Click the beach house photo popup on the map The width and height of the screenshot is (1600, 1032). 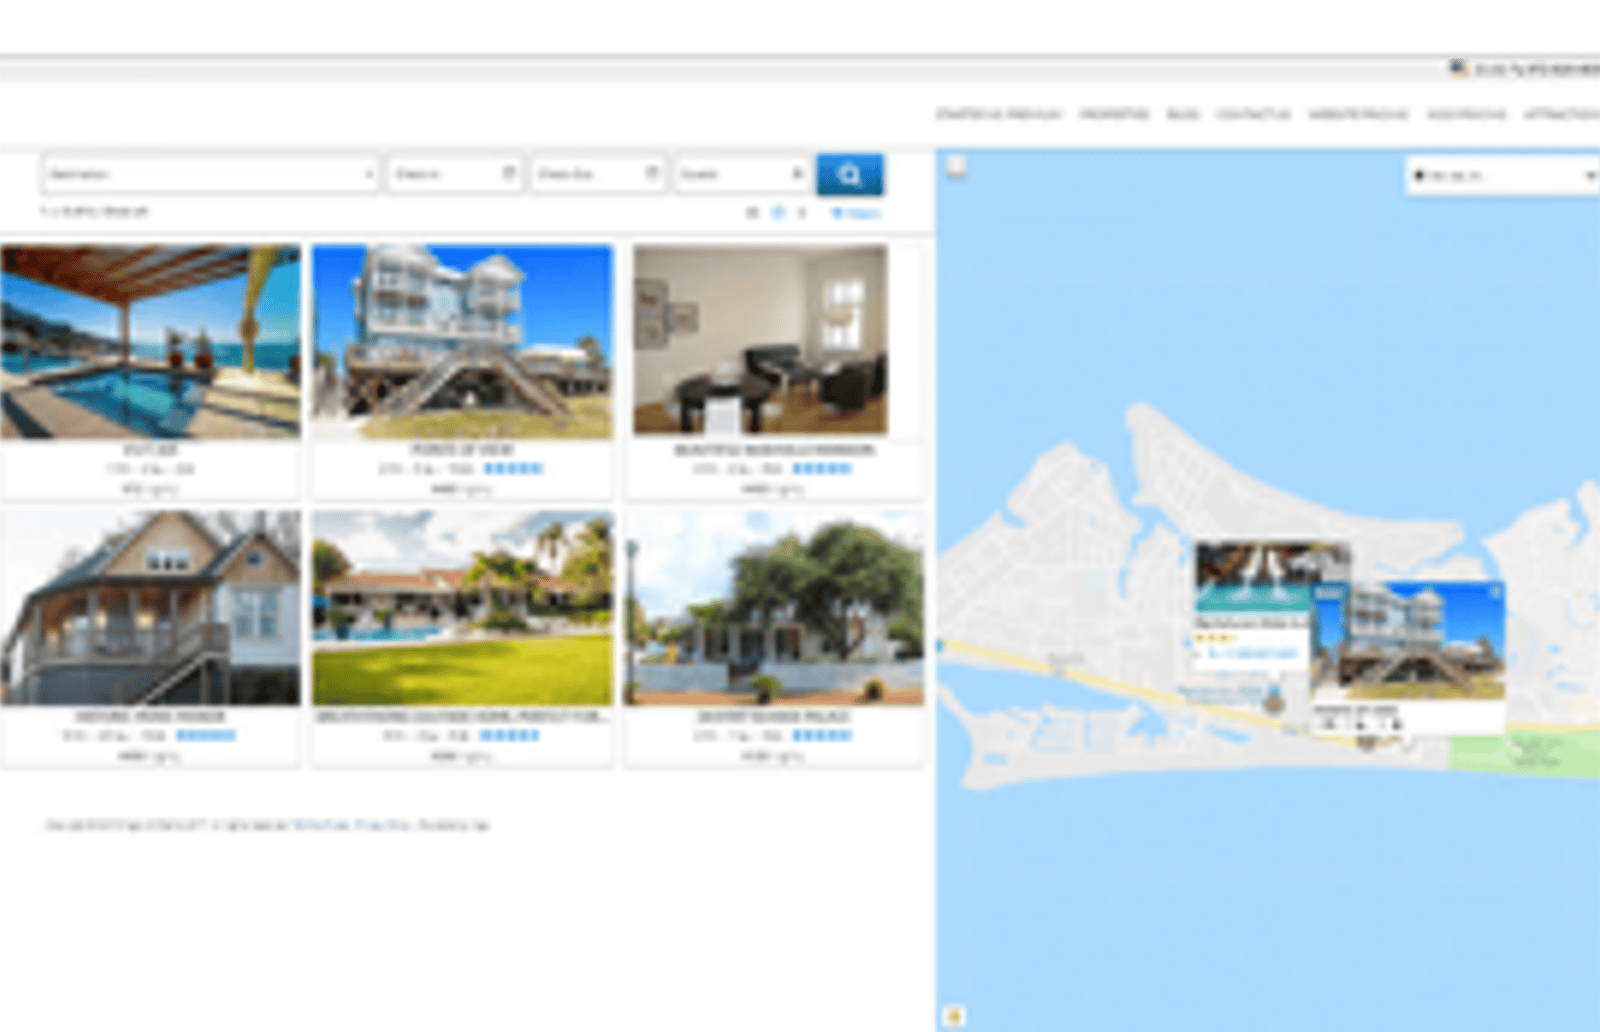click(1408, 640)
